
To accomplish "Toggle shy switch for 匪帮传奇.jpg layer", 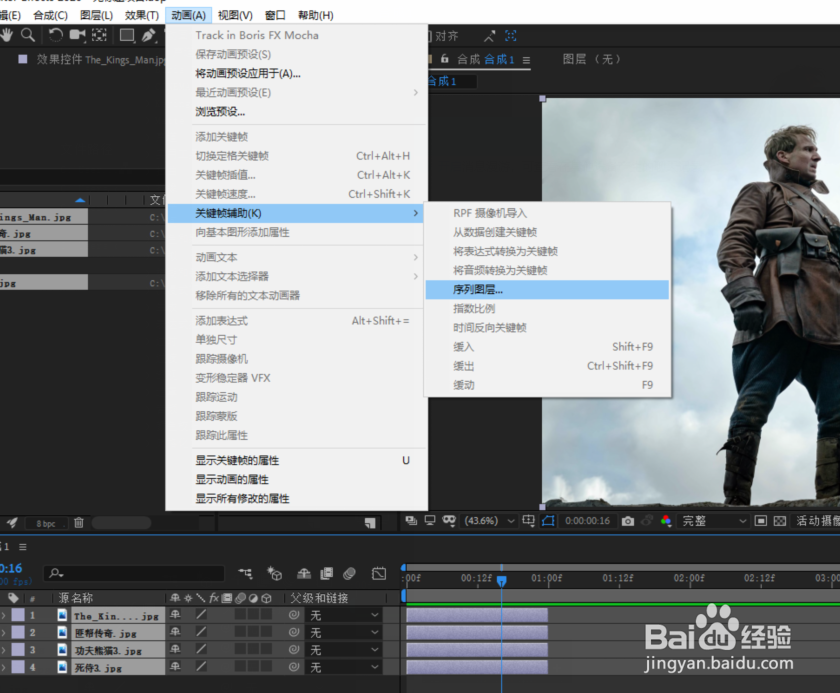I will (175, 632).
